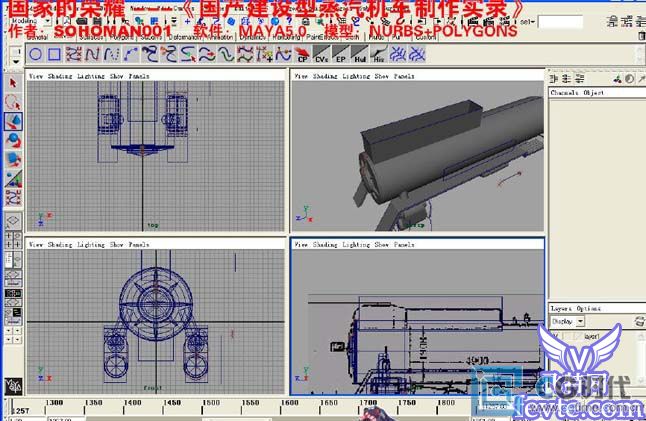This screenshot has height=421, width=646.
Task: Open Lighting menu in perspective panel
Action: tap(356, 76)
